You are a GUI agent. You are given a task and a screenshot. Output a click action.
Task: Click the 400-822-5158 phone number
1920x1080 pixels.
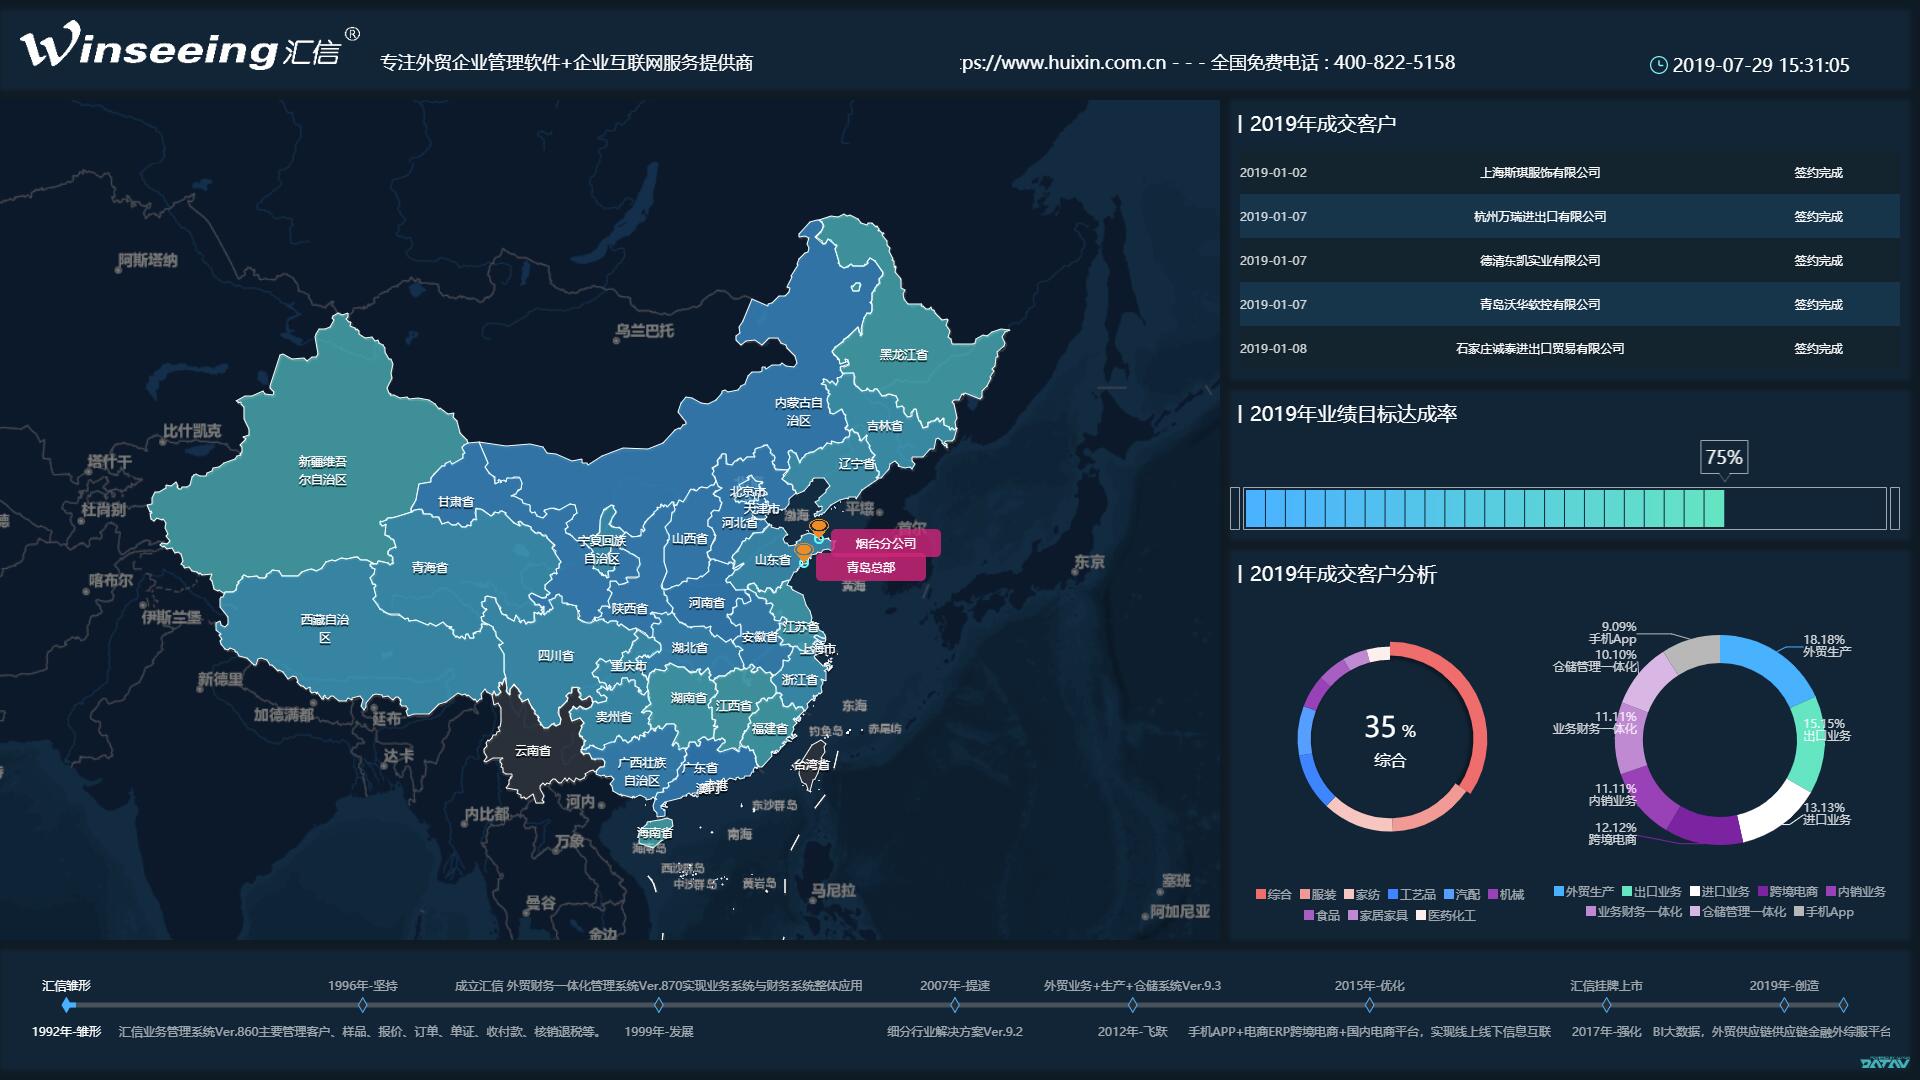point(1398,62)
